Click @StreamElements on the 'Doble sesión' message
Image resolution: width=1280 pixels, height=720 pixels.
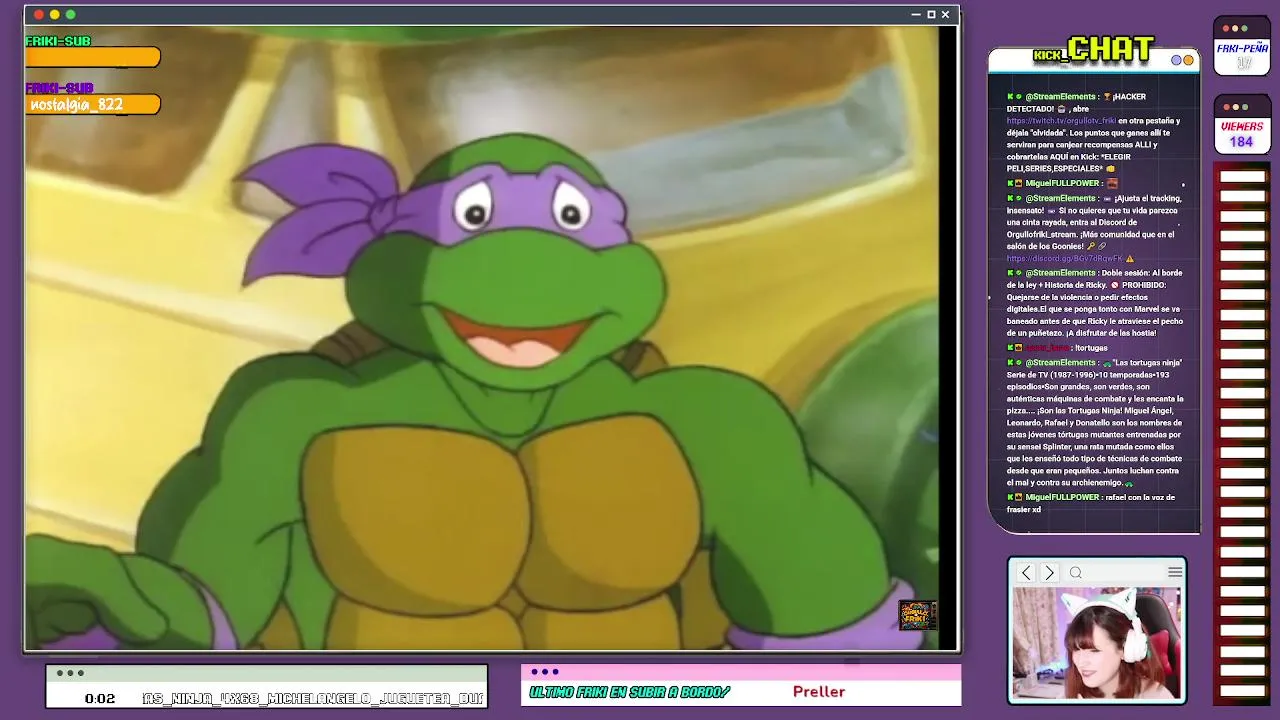point(1060,273)
